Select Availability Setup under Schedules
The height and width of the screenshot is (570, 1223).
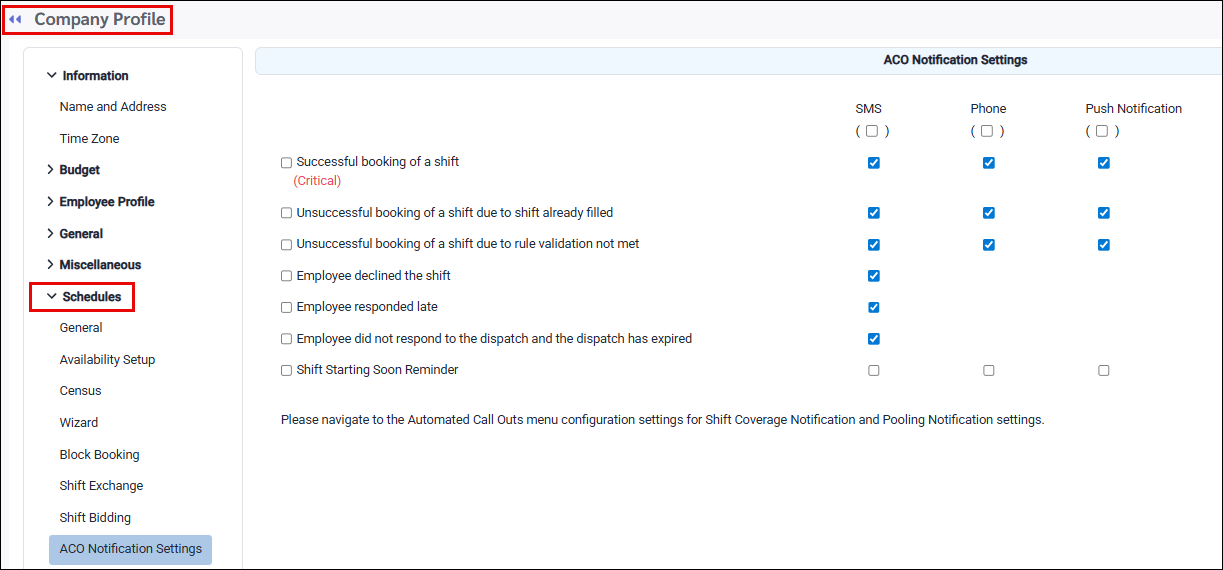click(107, 360)
